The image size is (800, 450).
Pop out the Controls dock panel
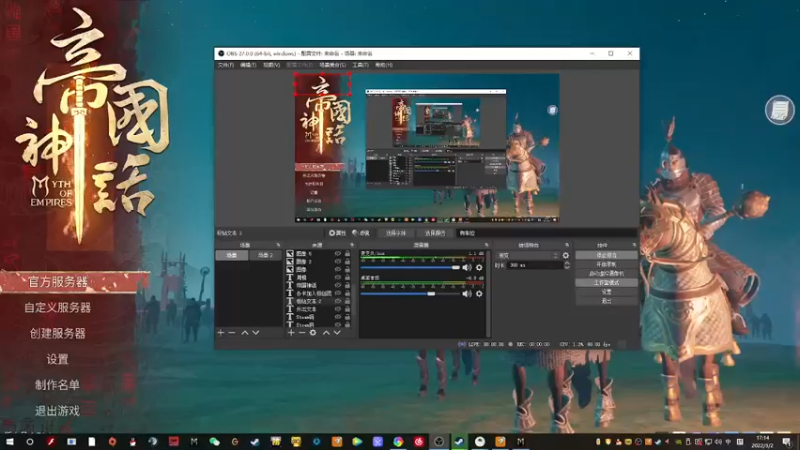coord(634,245)
